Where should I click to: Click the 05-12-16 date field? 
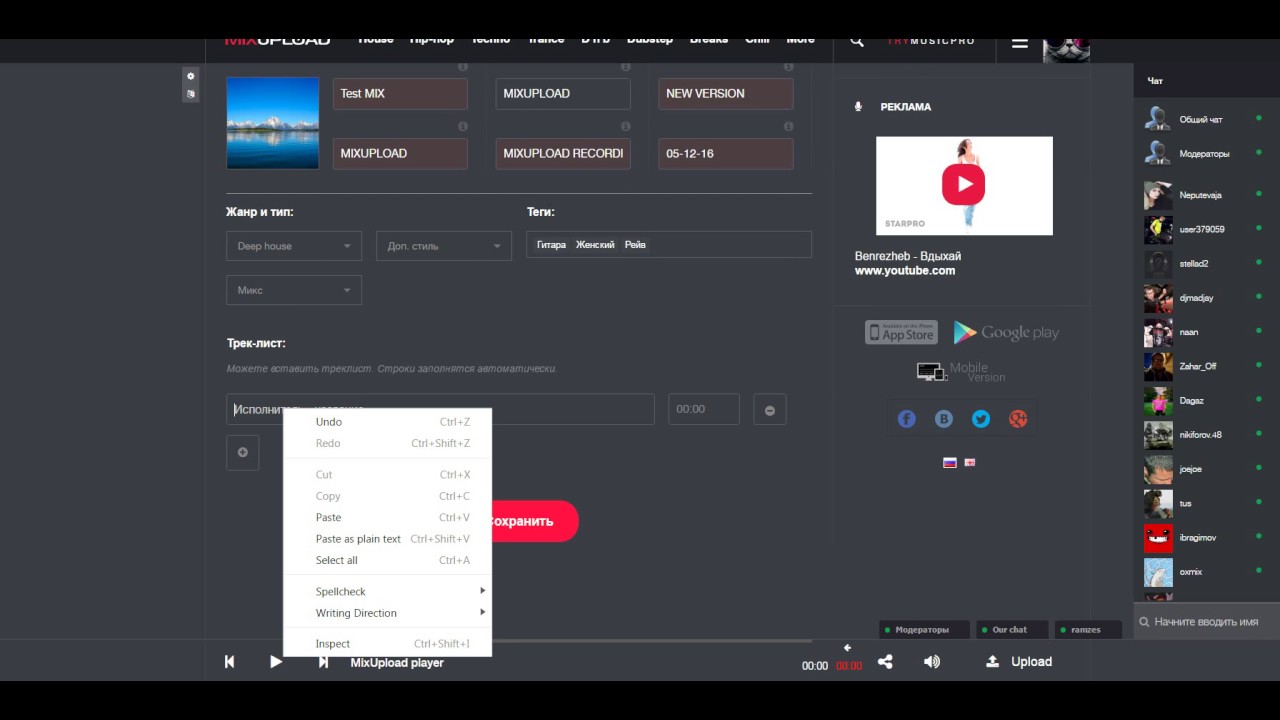pyautogui.click(x=726, y=154)
